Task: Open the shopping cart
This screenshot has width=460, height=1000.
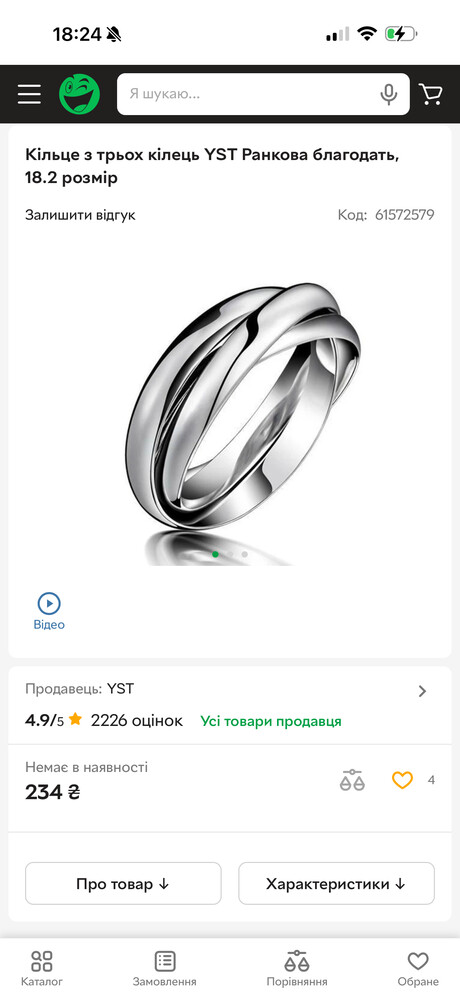Action: point(431,94)
